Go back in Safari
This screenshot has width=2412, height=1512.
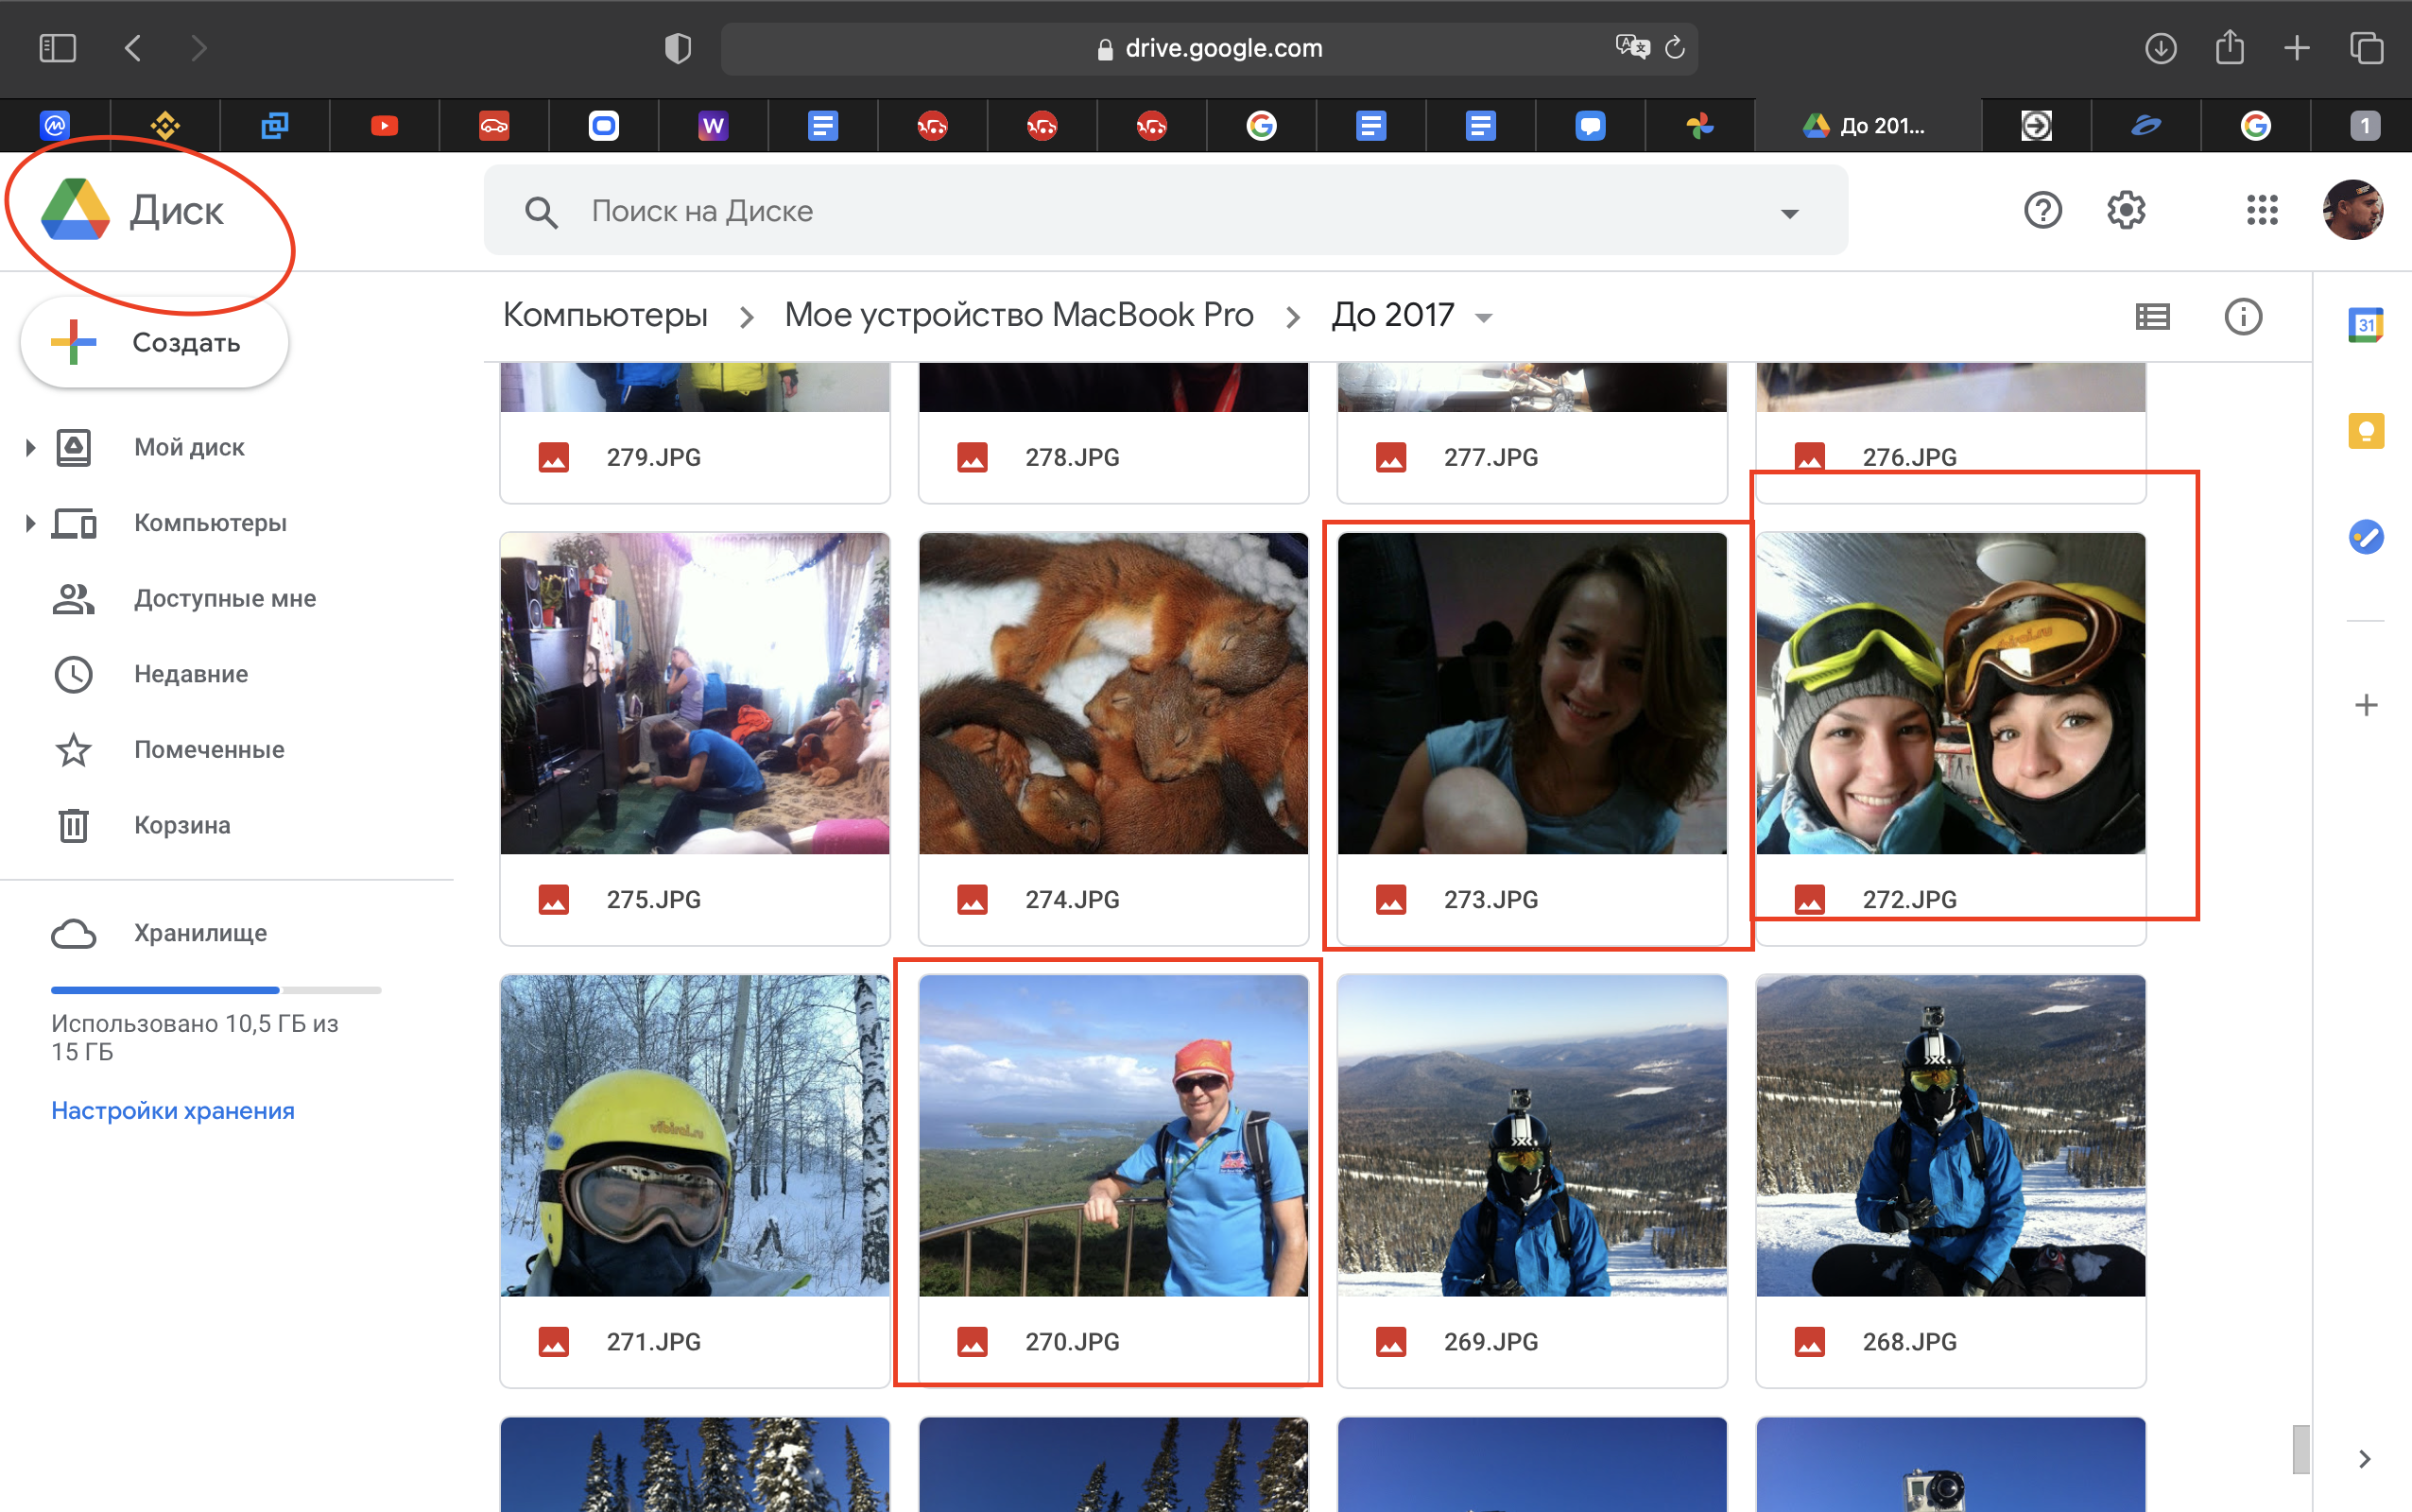(x=133, y=48)
